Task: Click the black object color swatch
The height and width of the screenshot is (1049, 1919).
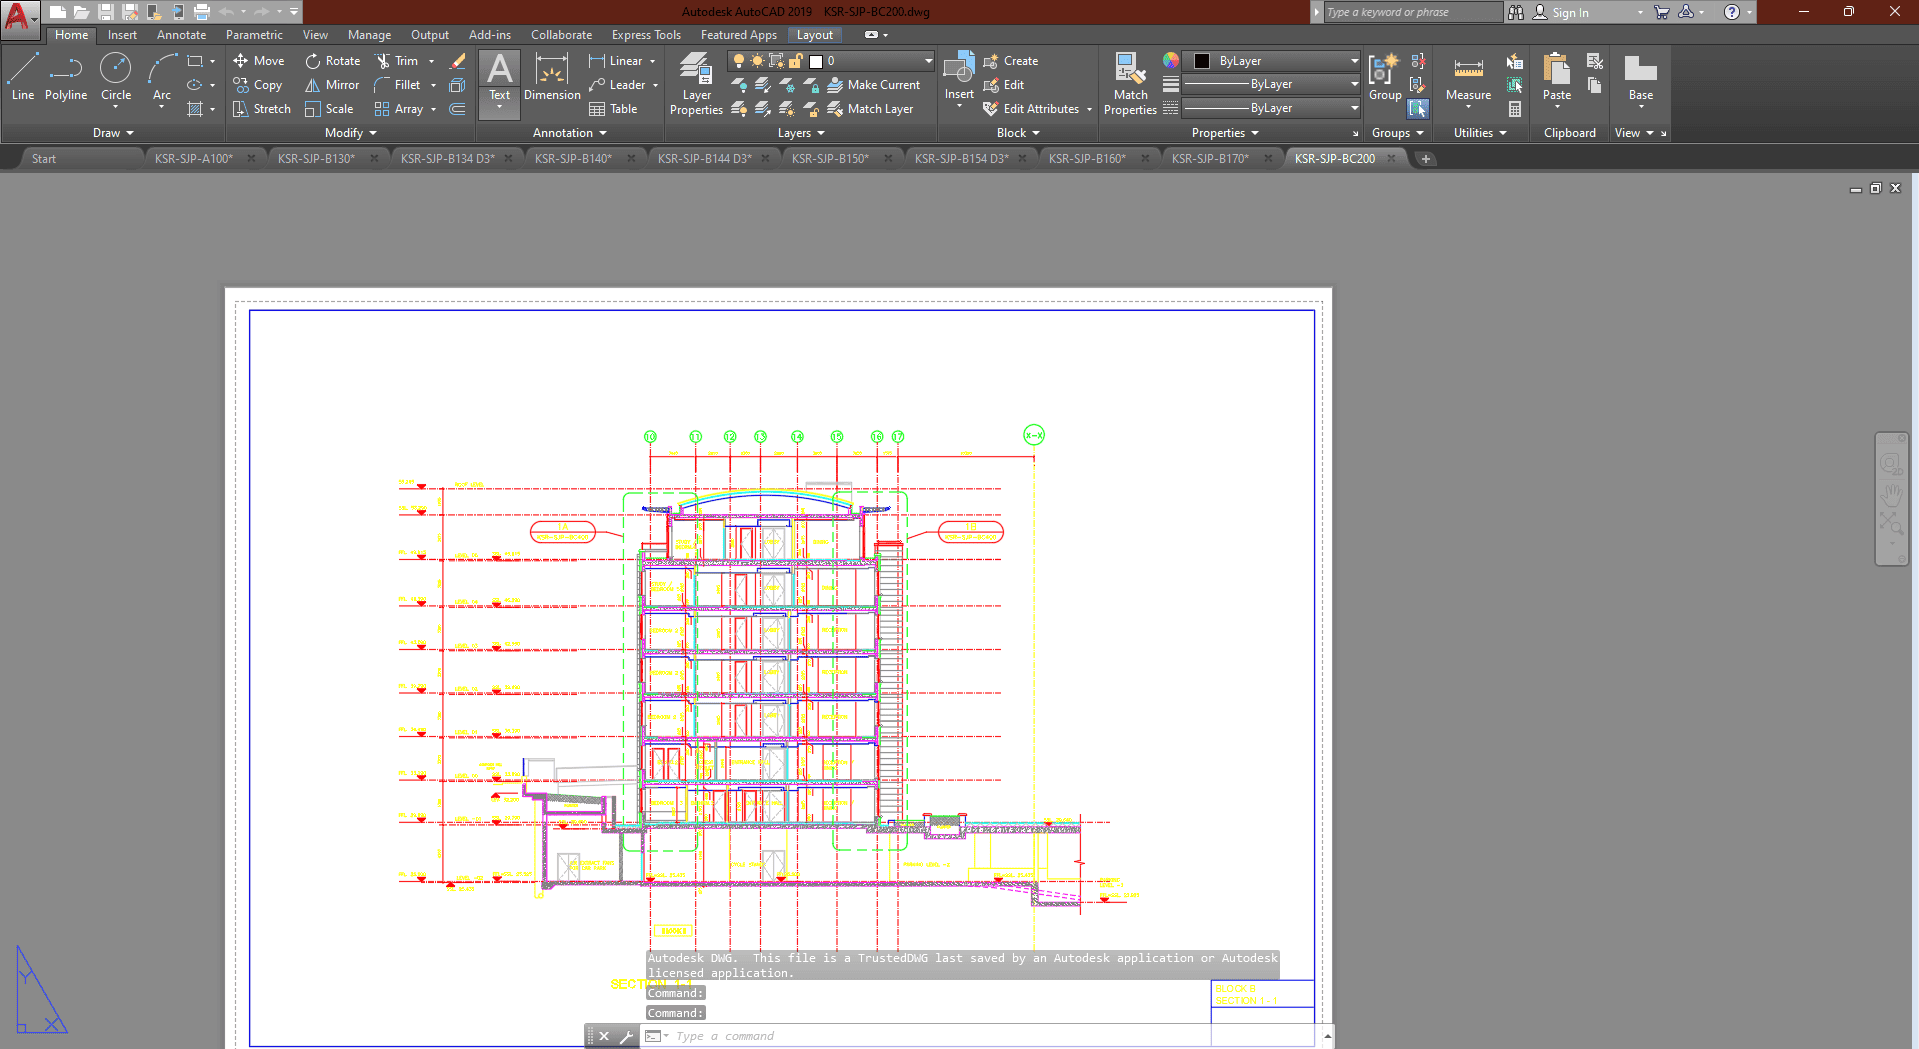Action: (x=1202, y=61)
